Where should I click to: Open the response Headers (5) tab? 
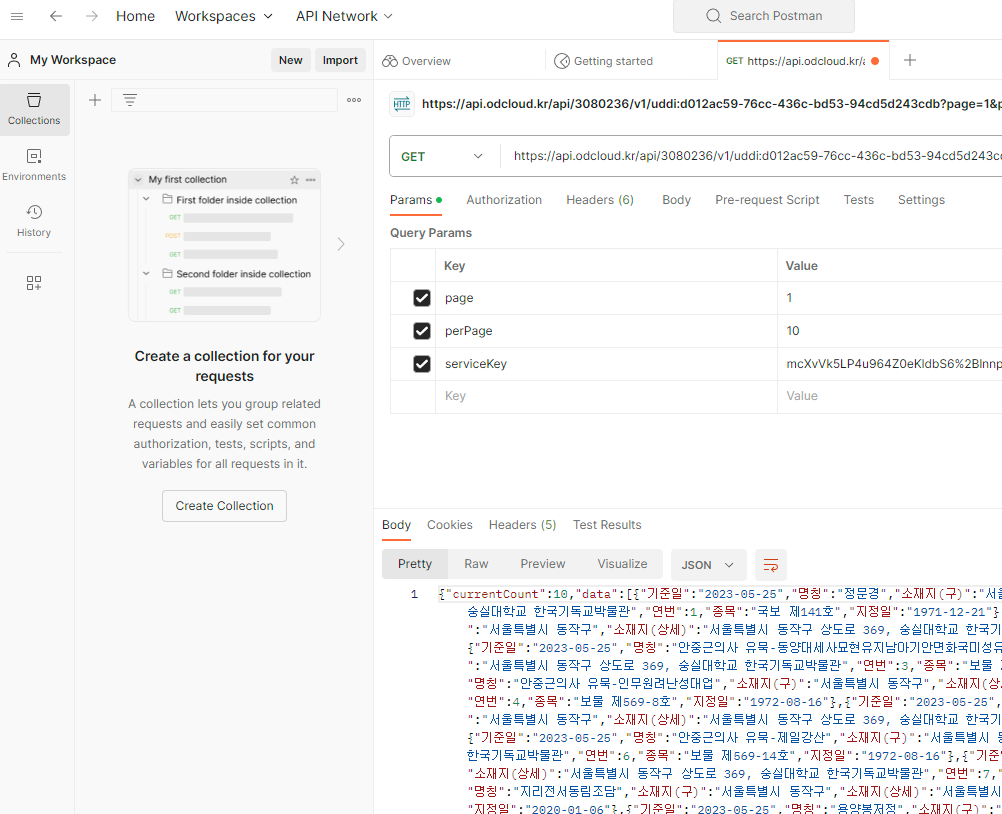523,525
